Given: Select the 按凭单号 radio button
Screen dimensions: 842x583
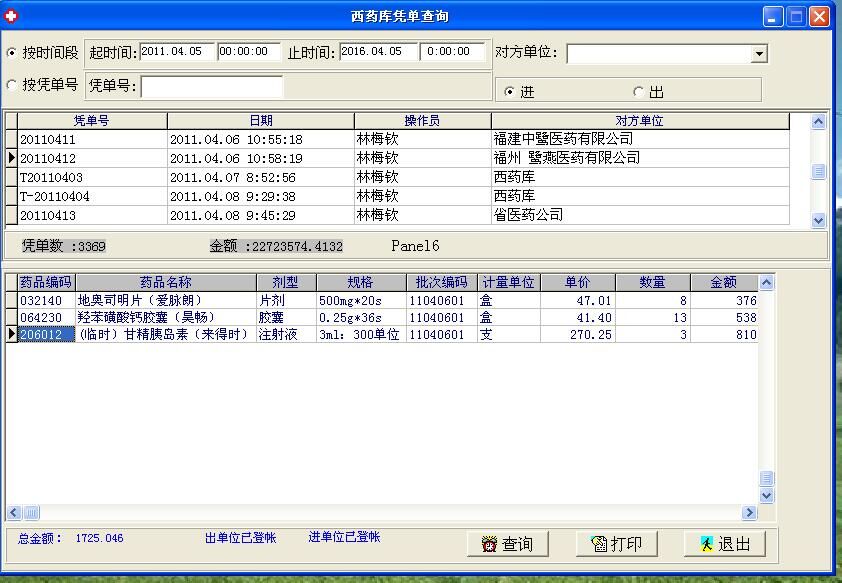Looking at the screenshot, I should (x=11, y=85).
